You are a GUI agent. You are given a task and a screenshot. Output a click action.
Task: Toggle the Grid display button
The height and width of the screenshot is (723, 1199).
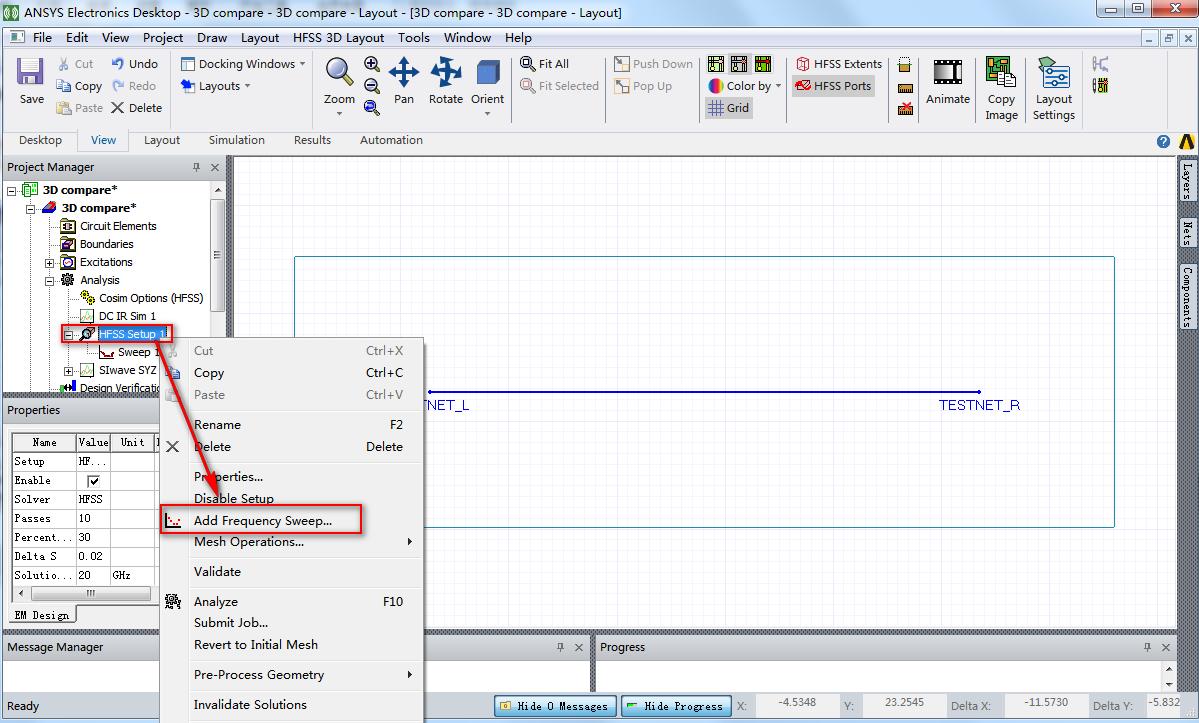coord(729,108)
